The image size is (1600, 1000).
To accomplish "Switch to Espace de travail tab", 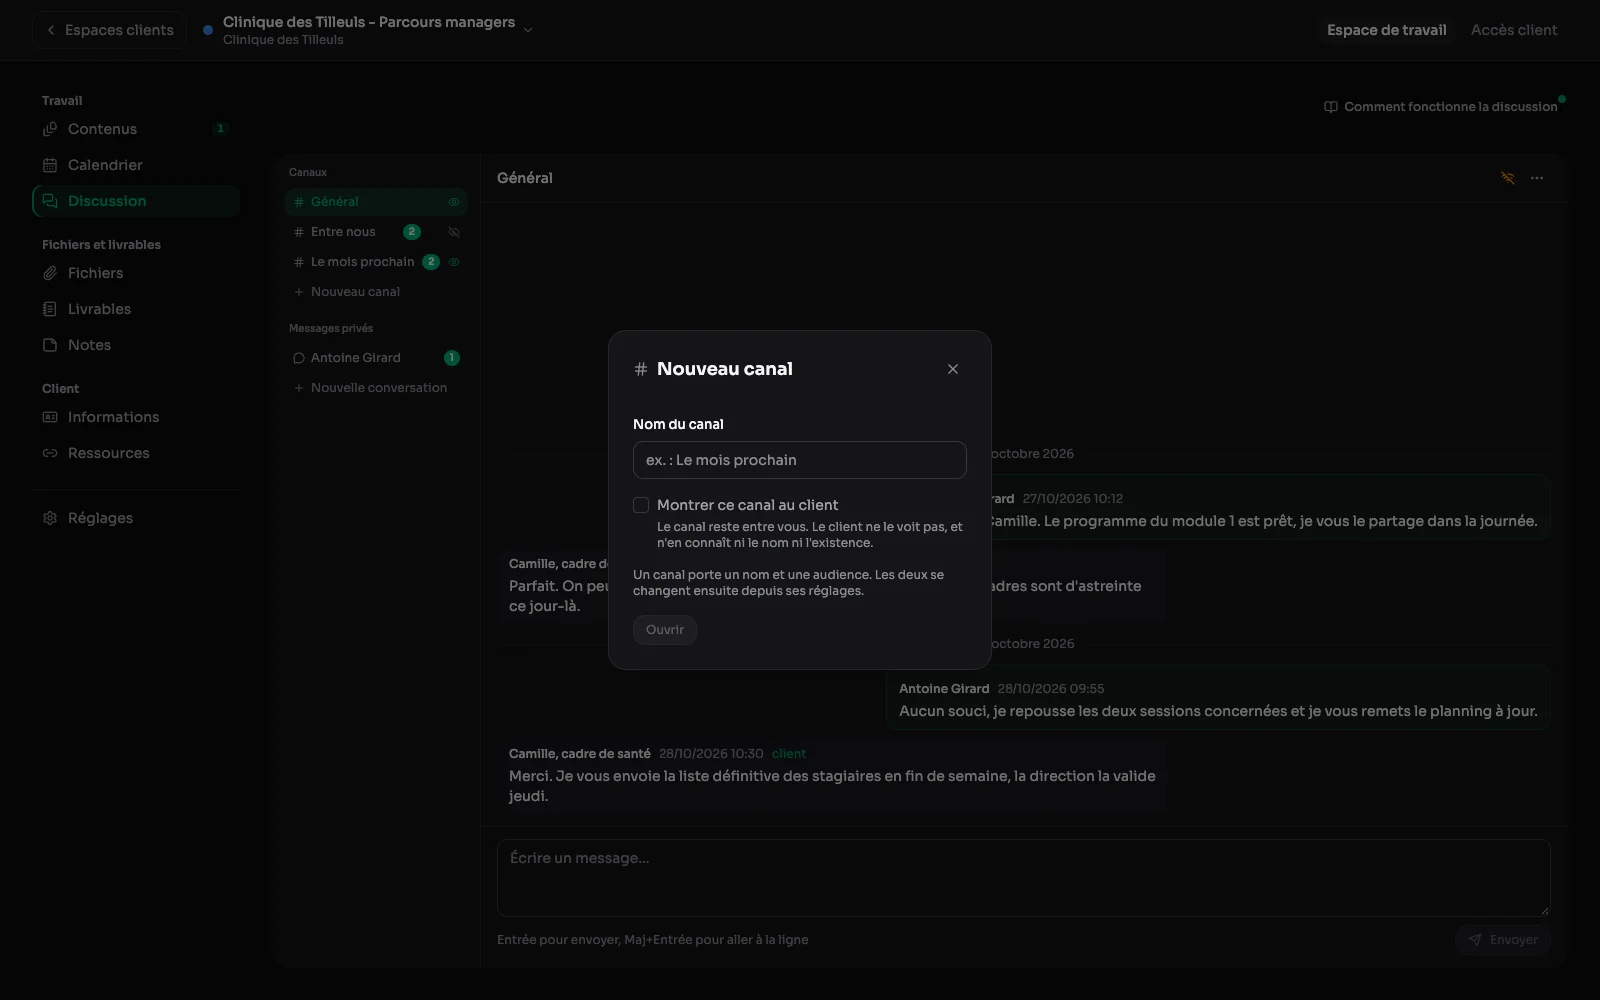I will (1386, 30).
